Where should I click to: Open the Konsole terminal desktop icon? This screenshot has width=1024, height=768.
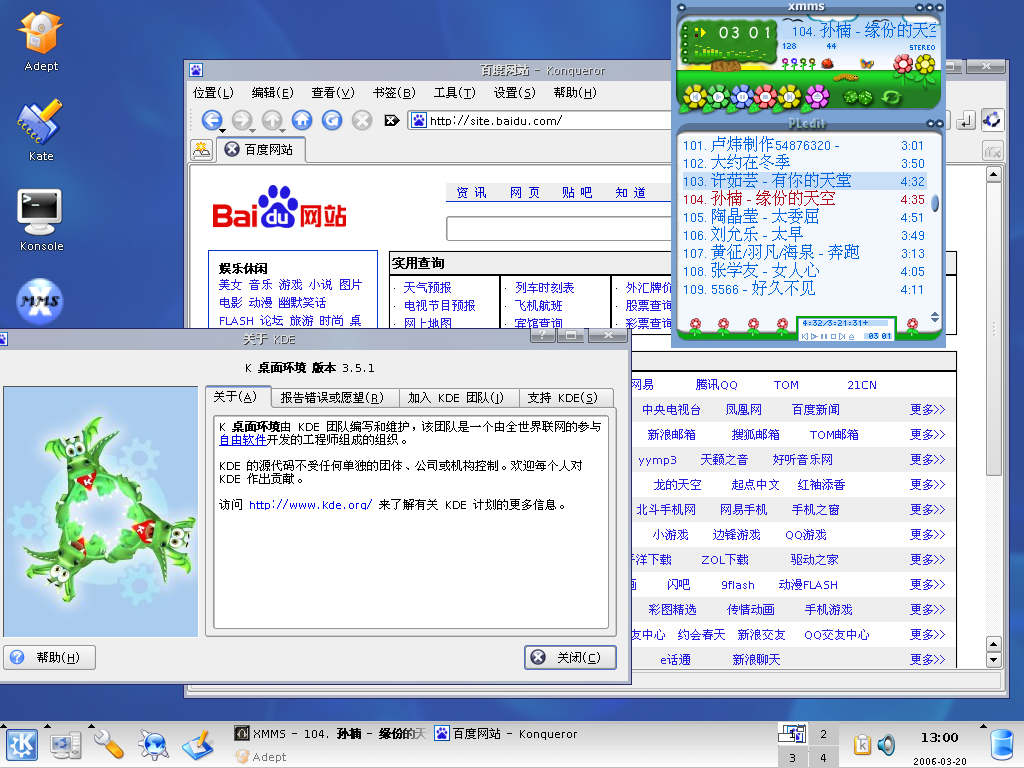(x=40, y=221)
